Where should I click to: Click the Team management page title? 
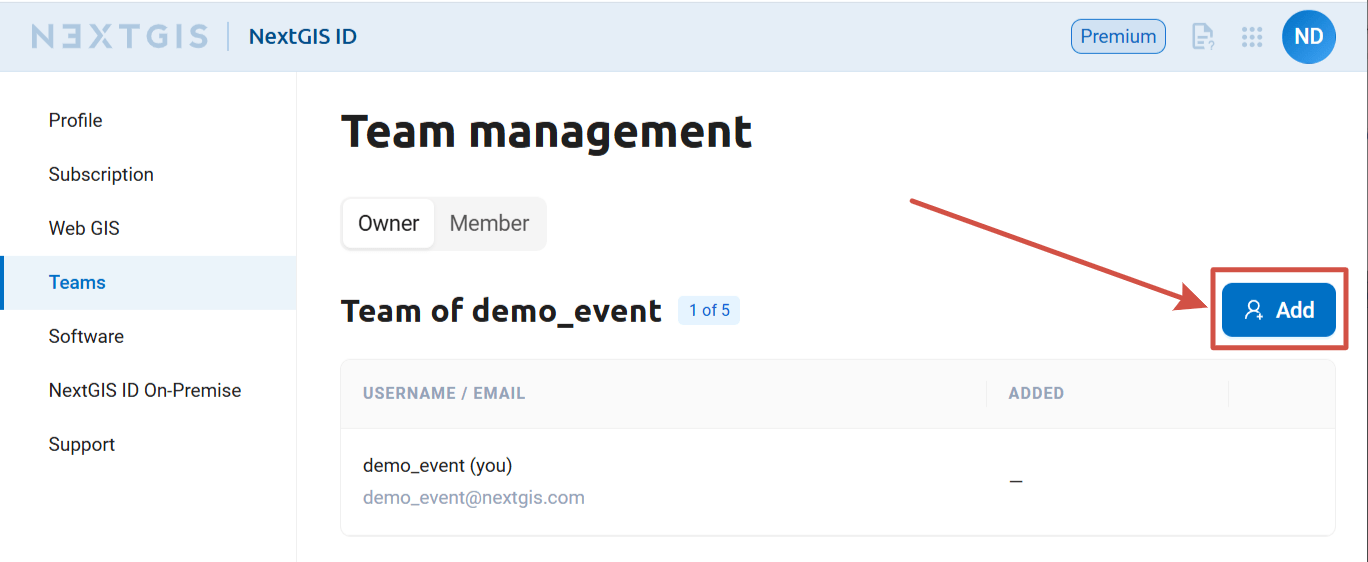click(546, 131)
